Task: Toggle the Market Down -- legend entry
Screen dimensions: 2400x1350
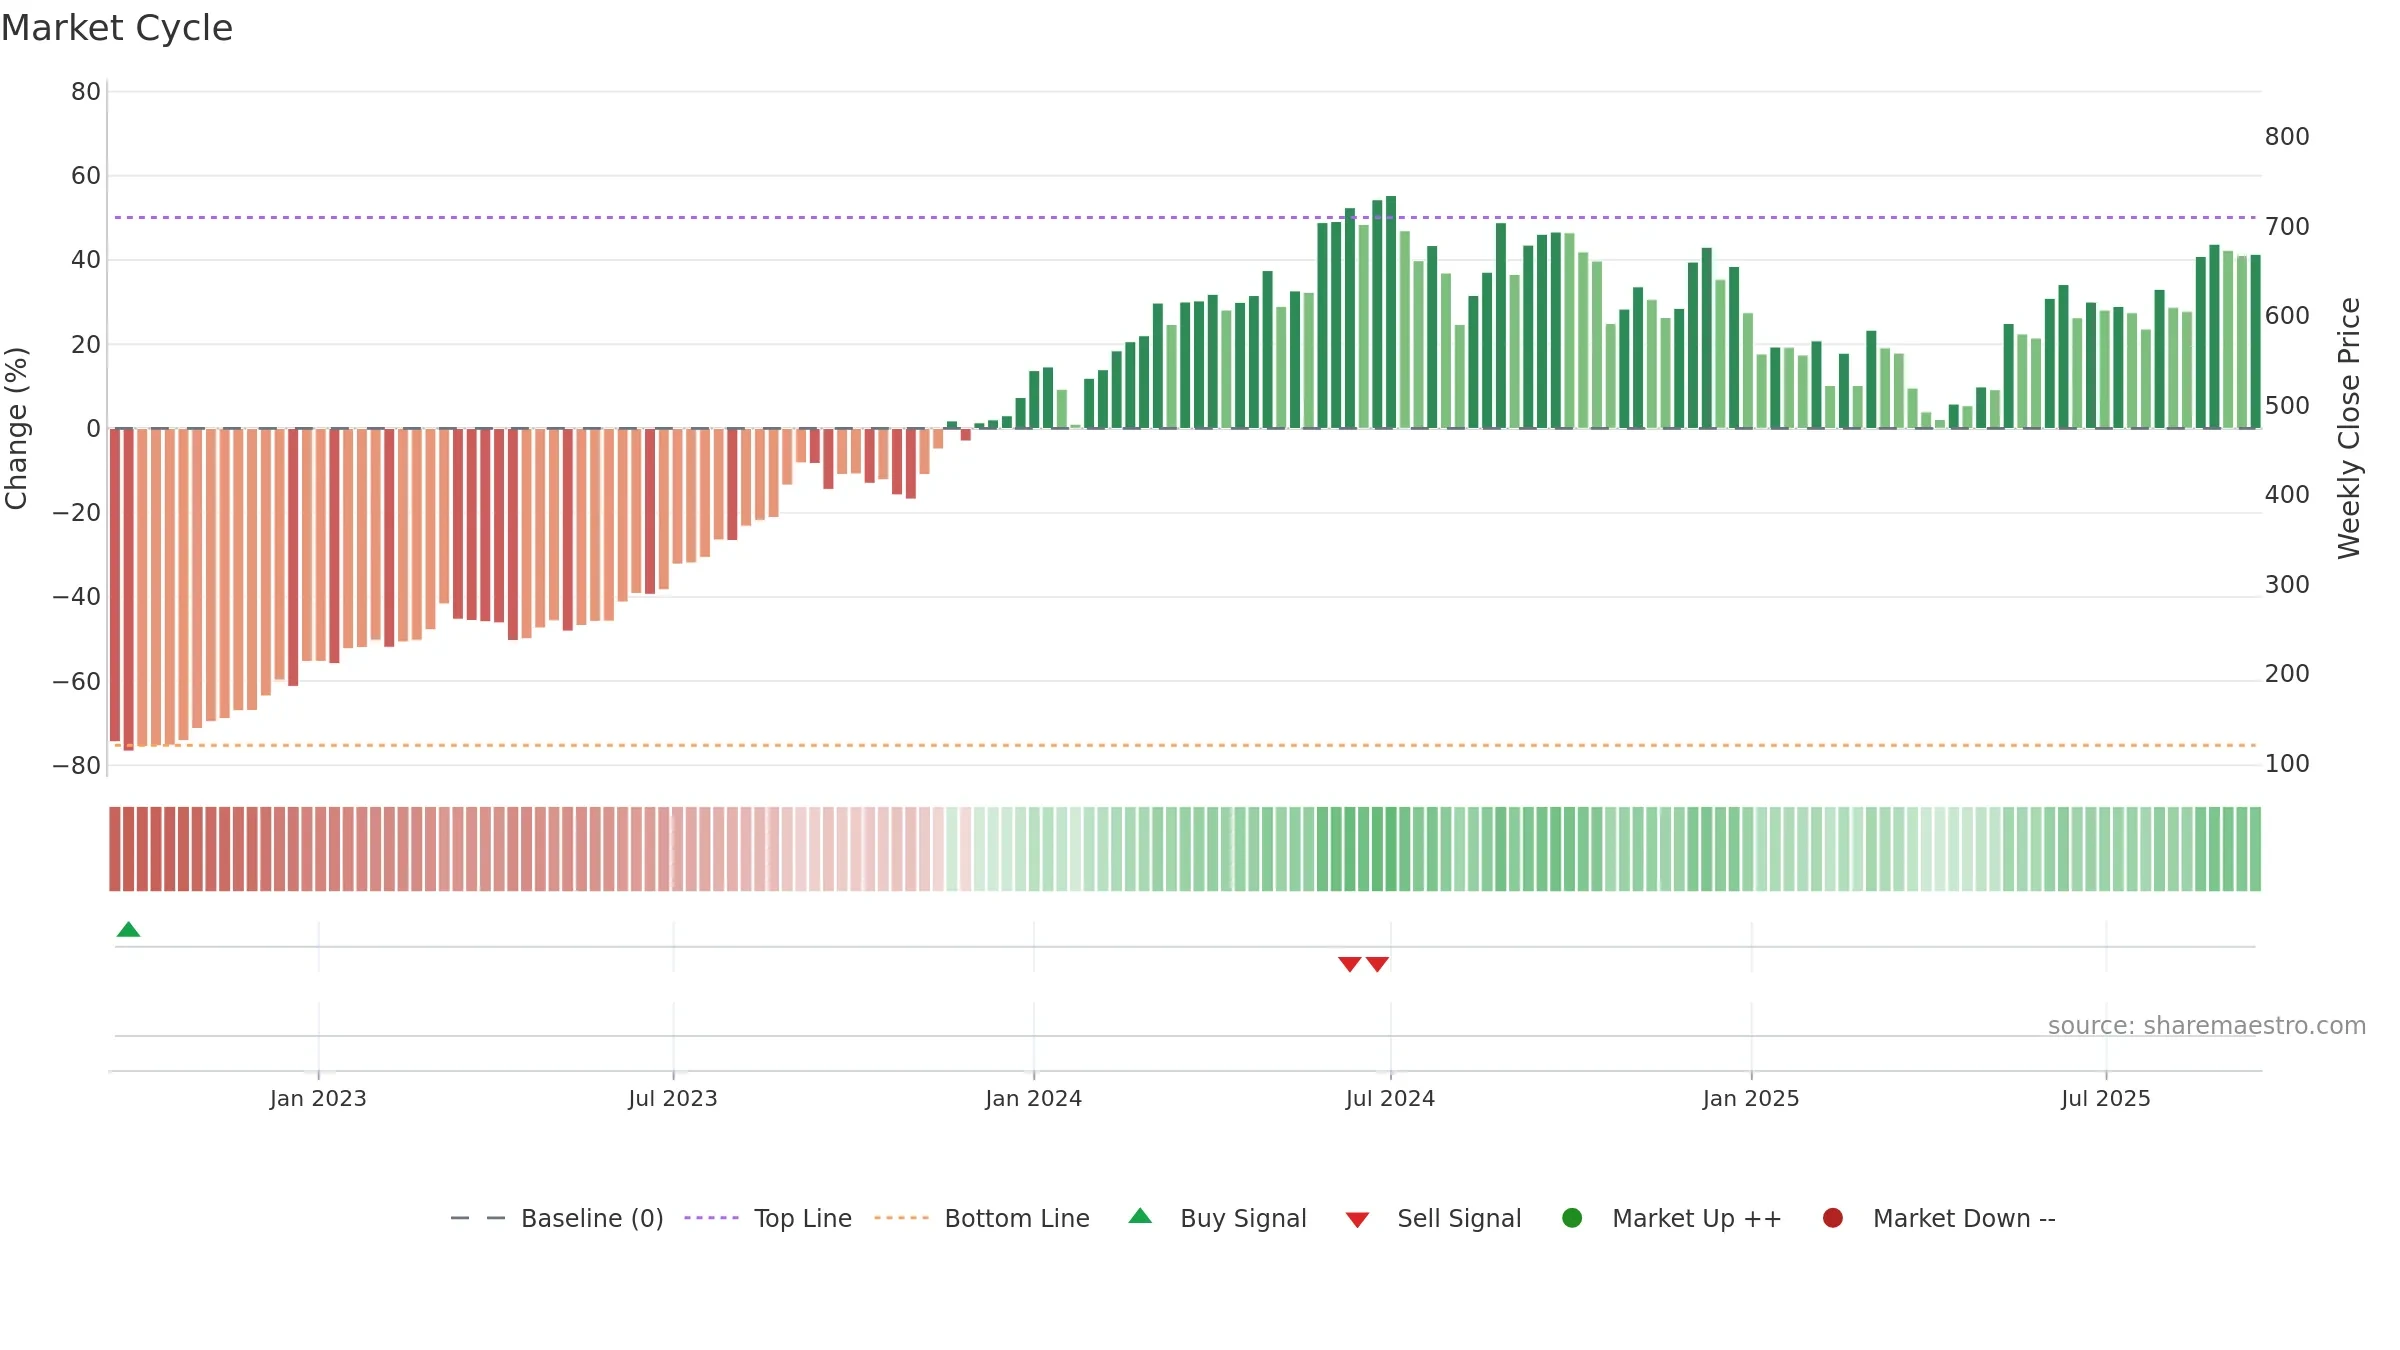Action: pos(1939,1218)
